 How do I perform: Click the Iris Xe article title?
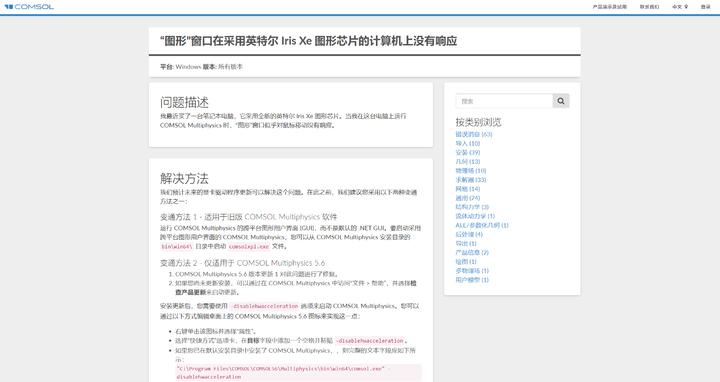[x=308, y=41]
